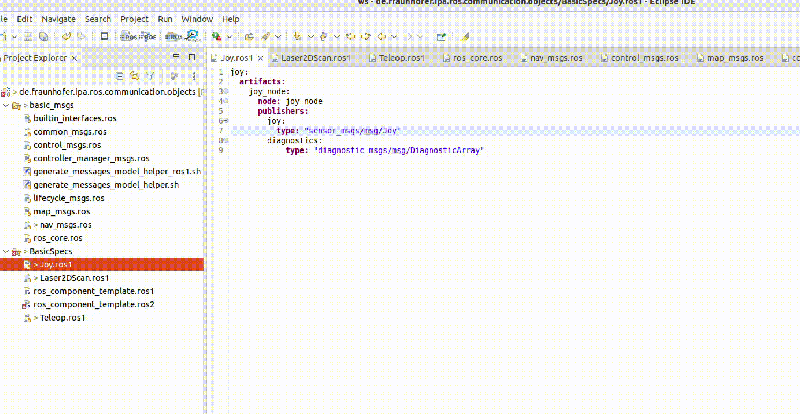
Task: Collapse the basic_msgs folder
Action: pos(5,105)
